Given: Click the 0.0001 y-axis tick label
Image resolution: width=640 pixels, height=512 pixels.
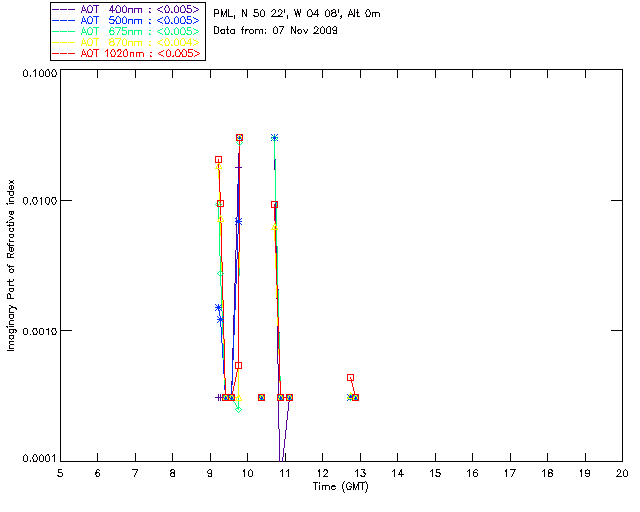Looking at the screenshot, I should 40,459.
